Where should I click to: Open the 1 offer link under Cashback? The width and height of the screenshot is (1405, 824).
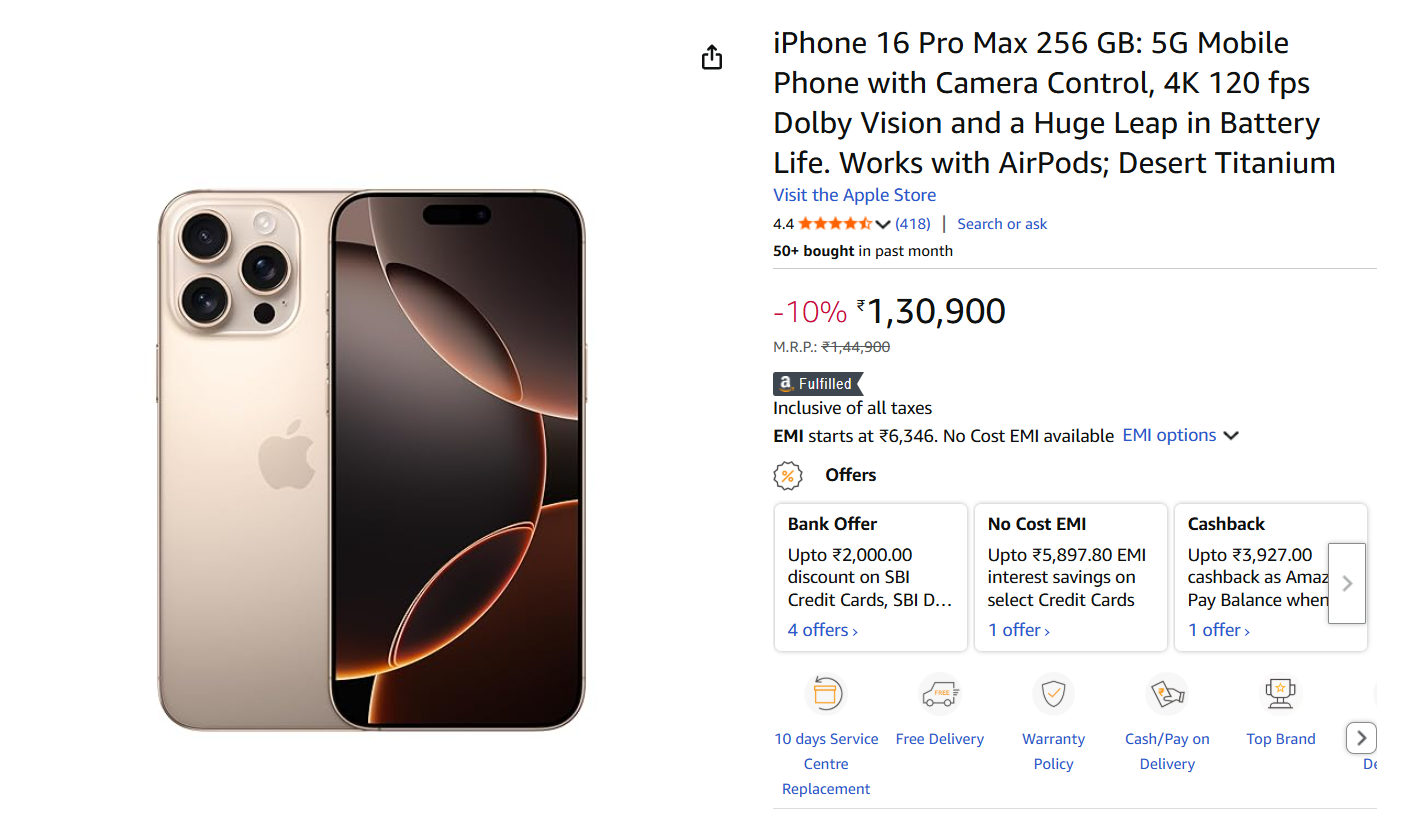1218,630
